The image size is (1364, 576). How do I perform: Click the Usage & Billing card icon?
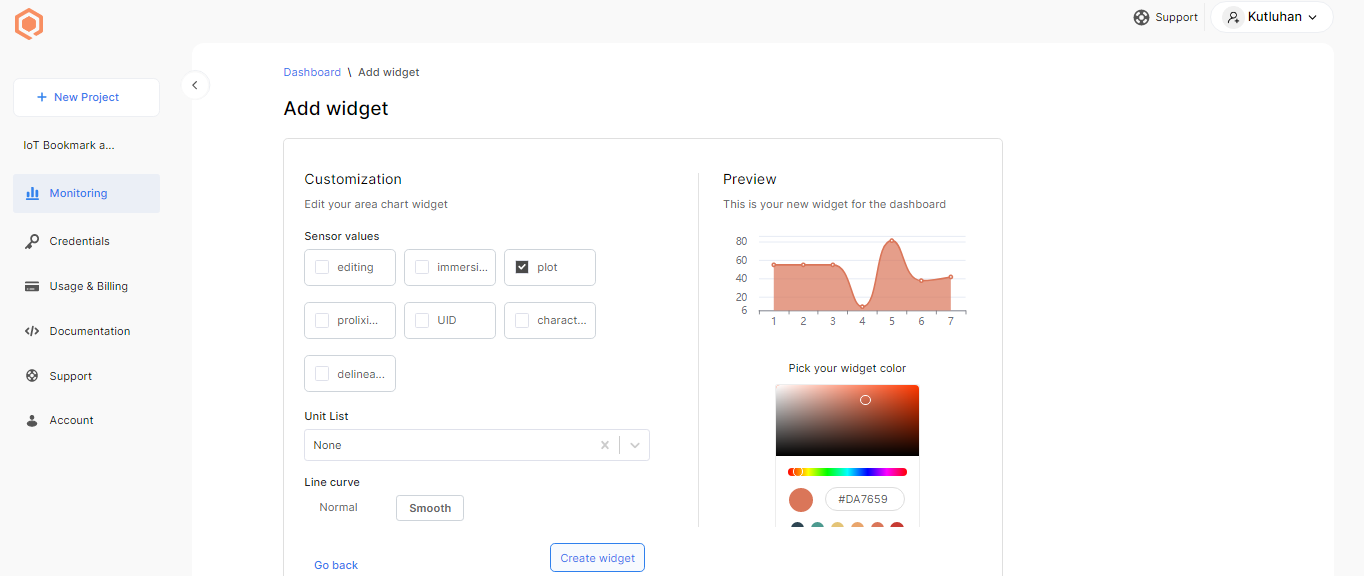tap(33, 286)
